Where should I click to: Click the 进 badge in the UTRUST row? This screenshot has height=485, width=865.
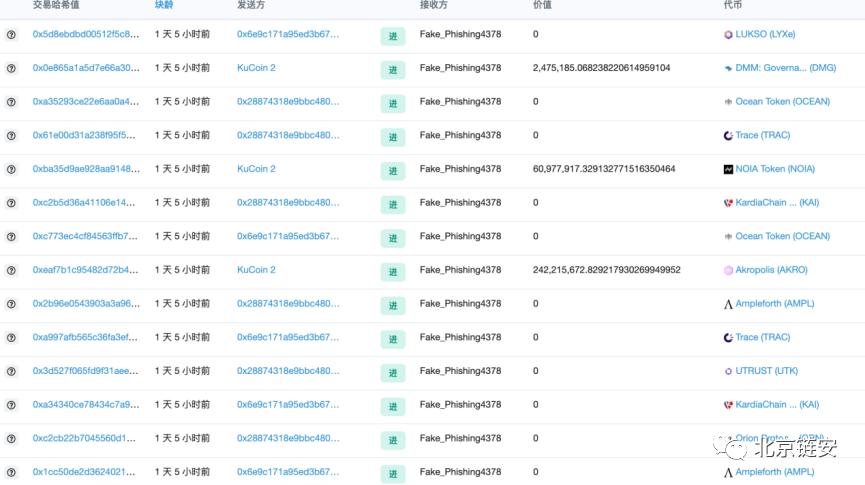tap(393, 373)
